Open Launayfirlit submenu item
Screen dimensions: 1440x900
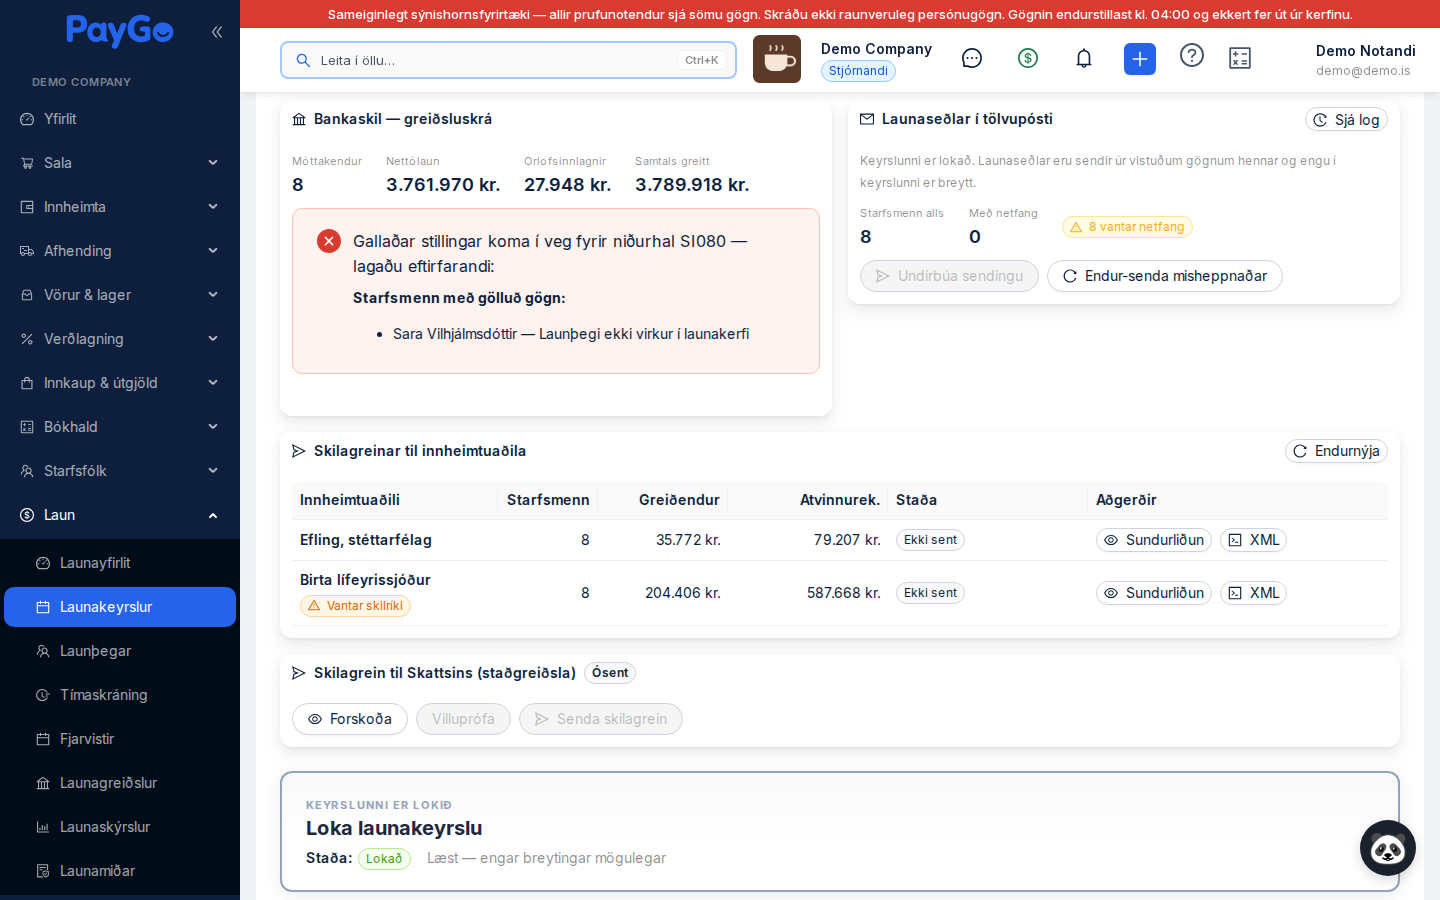pos(120,563)
